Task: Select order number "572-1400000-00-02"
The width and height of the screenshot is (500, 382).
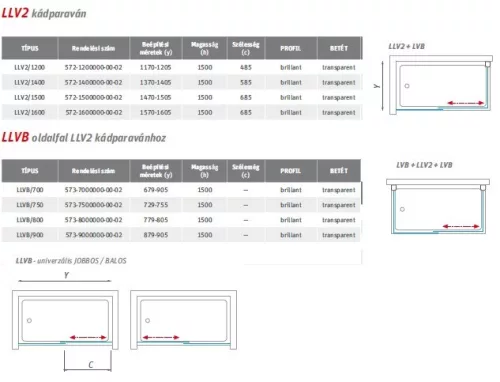Action: click(x=93, y=82)
